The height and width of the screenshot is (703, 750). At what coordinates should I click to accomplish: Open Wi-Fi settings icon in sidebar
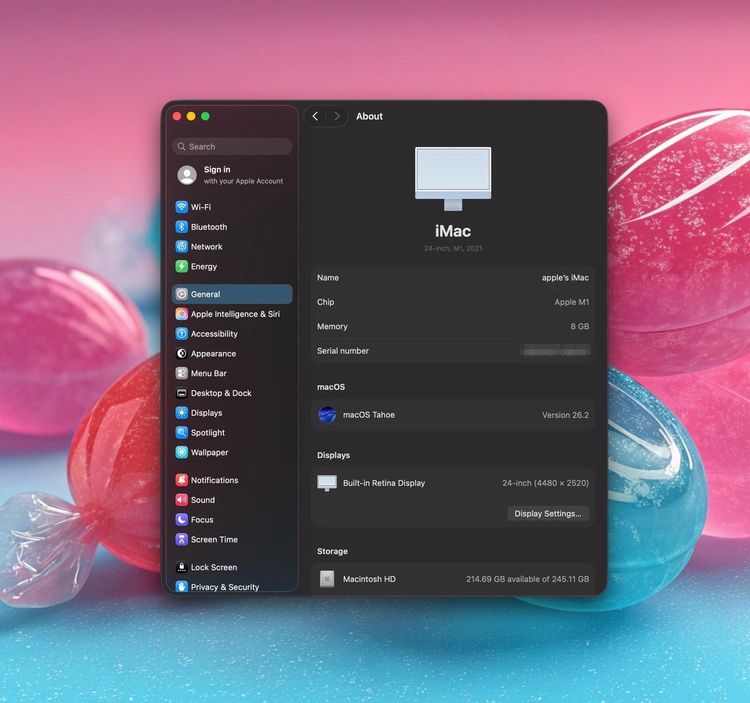(x=181, y=207)
